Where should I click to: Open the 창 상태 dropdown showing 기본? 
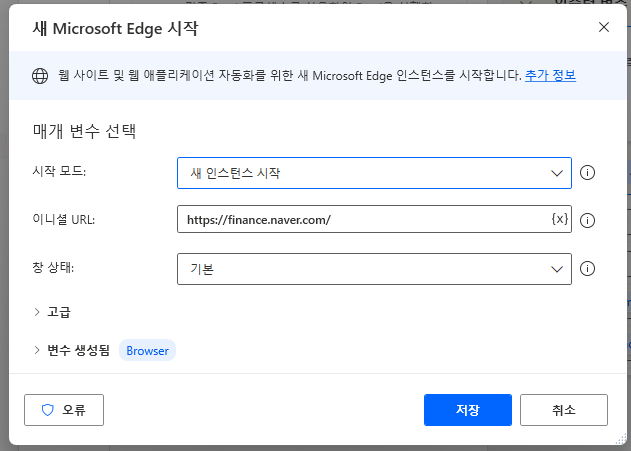pyautogui.click(x=374, y=269)
